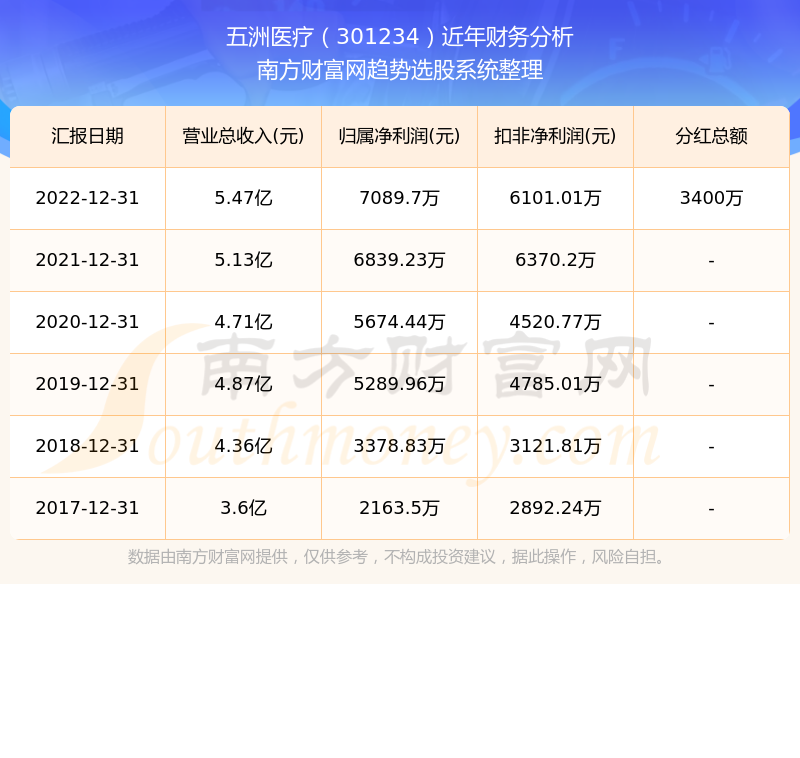Click the revenue value 3.6亿
800x758 pixels.
[243, 509]
